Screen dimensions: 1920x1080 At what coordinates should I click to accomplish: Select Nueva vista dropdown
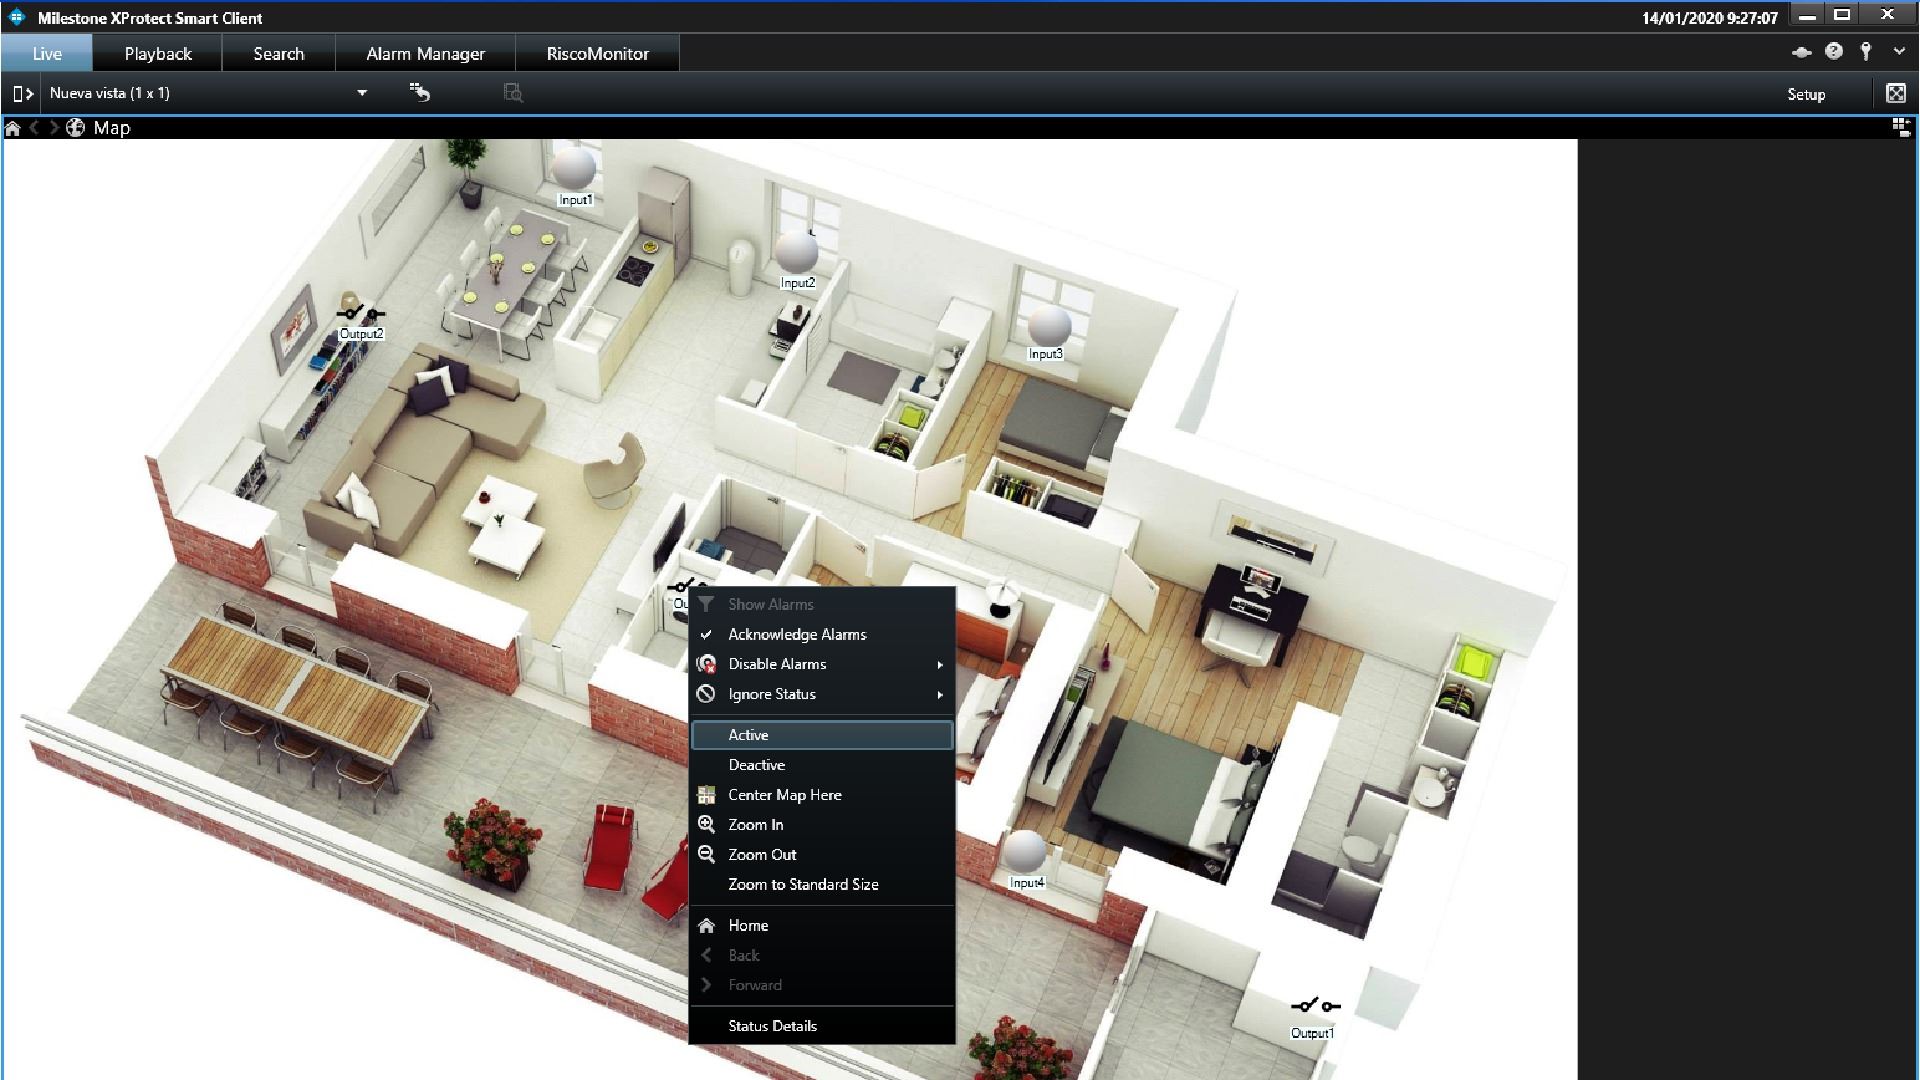coord(363,92)
